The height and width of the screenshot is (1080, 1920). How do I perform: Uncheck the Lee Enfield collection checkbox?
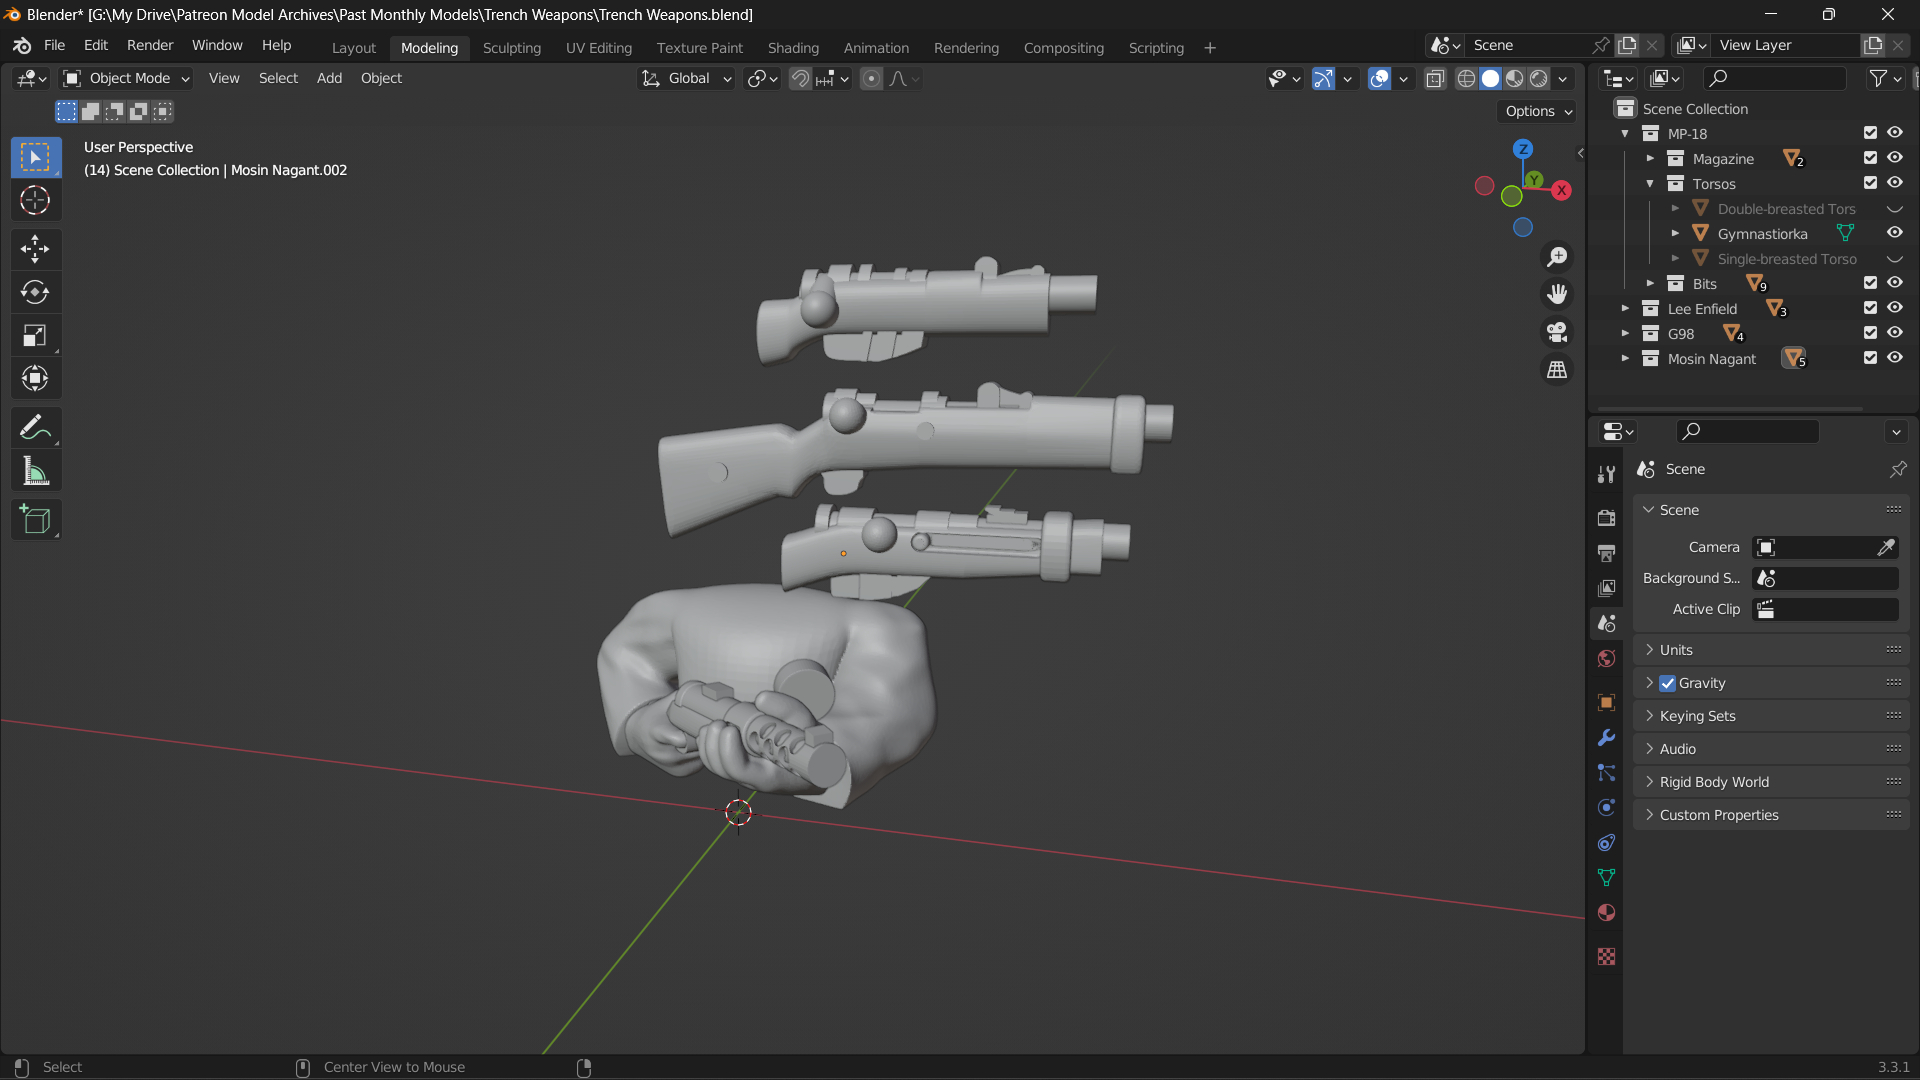(1870, 307)
